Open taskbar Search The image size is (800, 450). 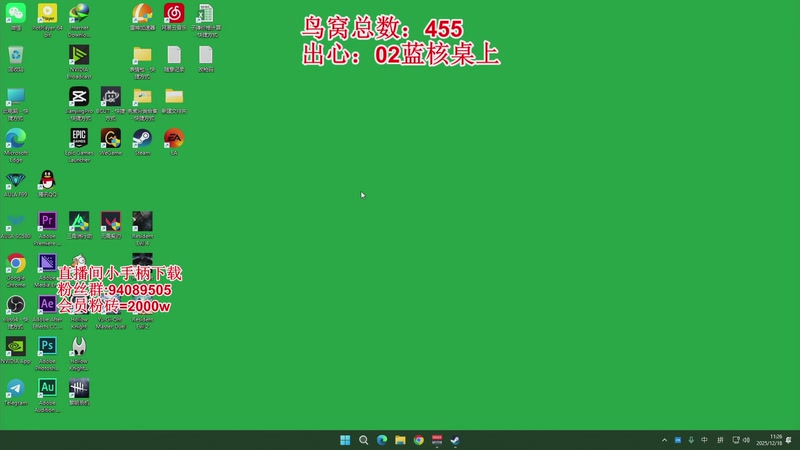[364, 440]
